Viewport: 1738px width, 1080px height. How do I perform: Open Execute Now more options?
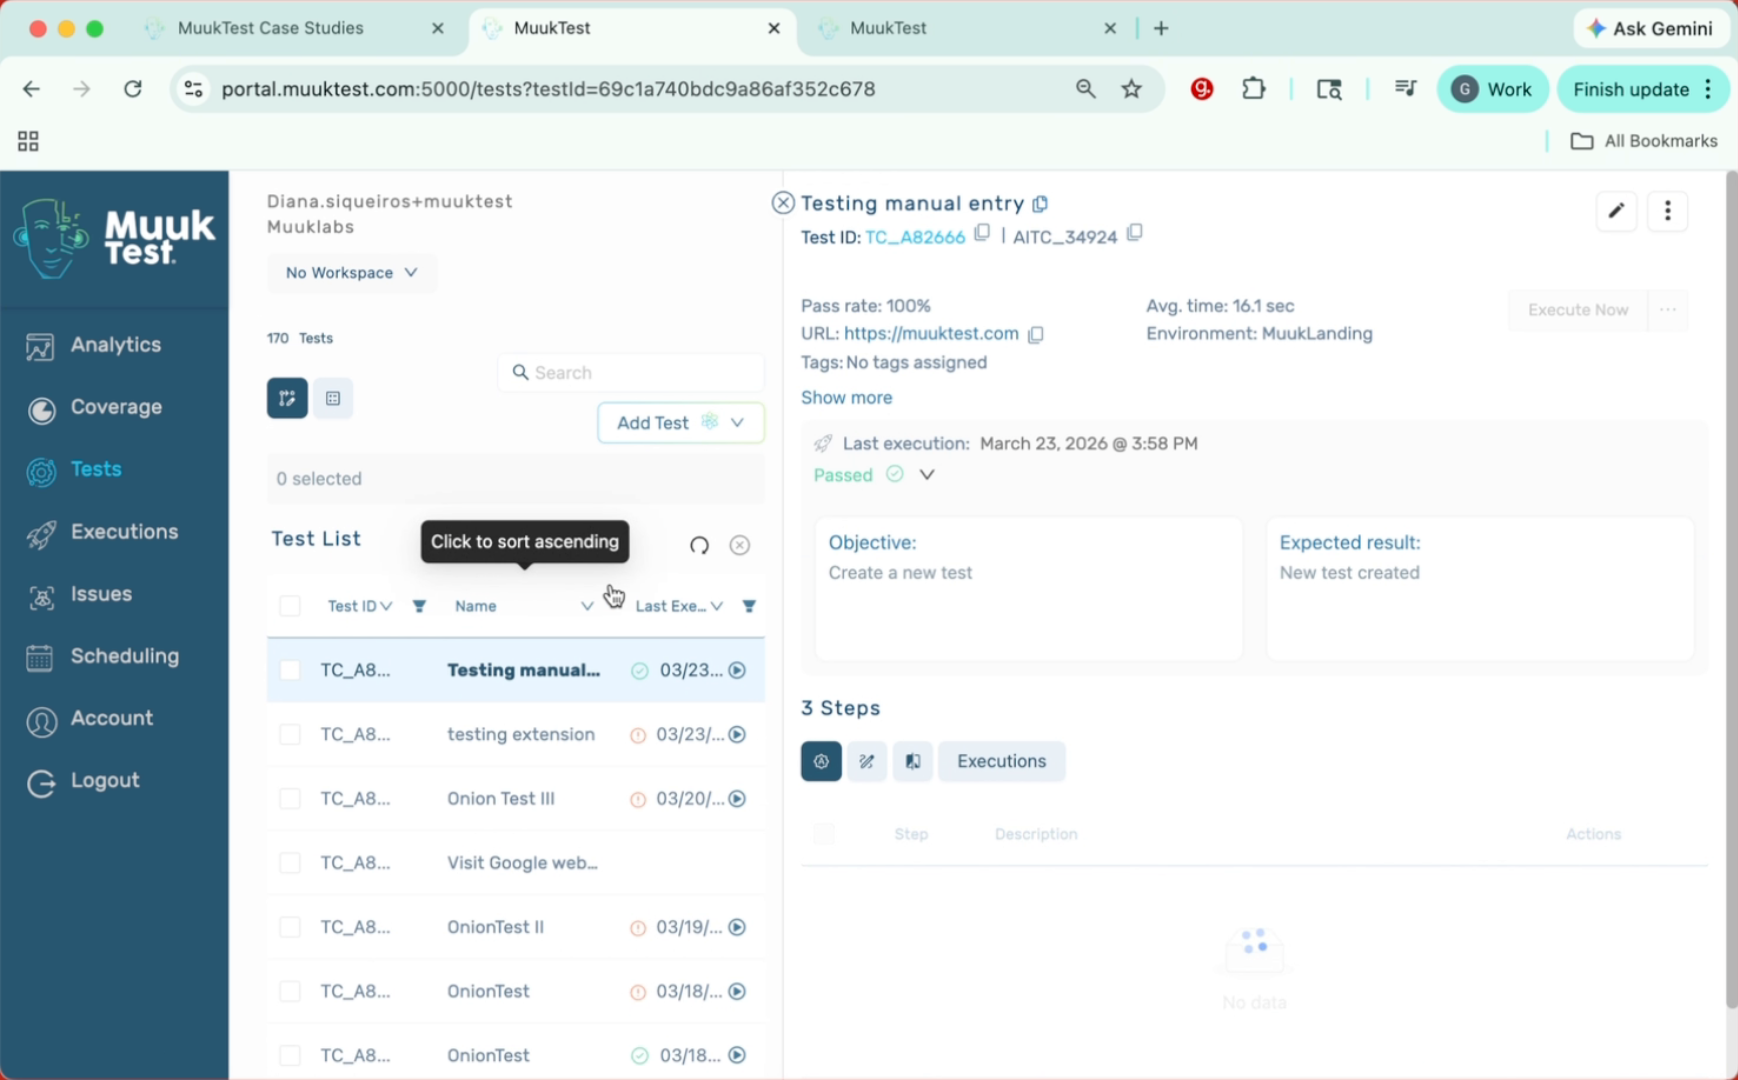point(1668,310)
